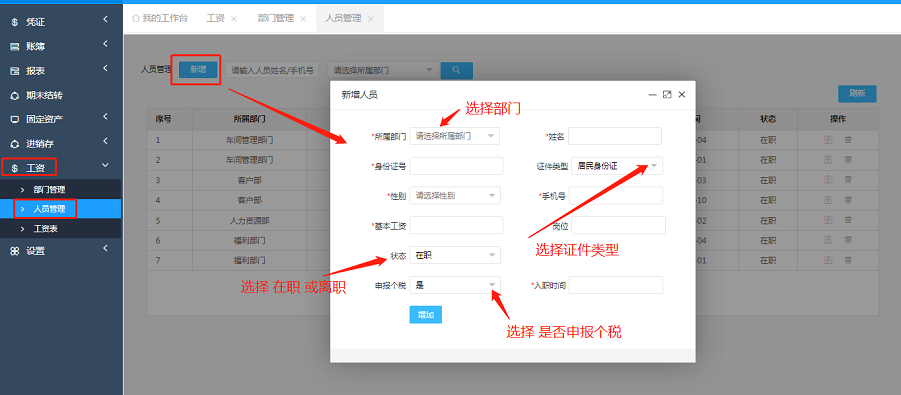Screen dimensions: 901x395
Task: Click the 固定资产 monitor icon in sidebar
Action: 14,119
